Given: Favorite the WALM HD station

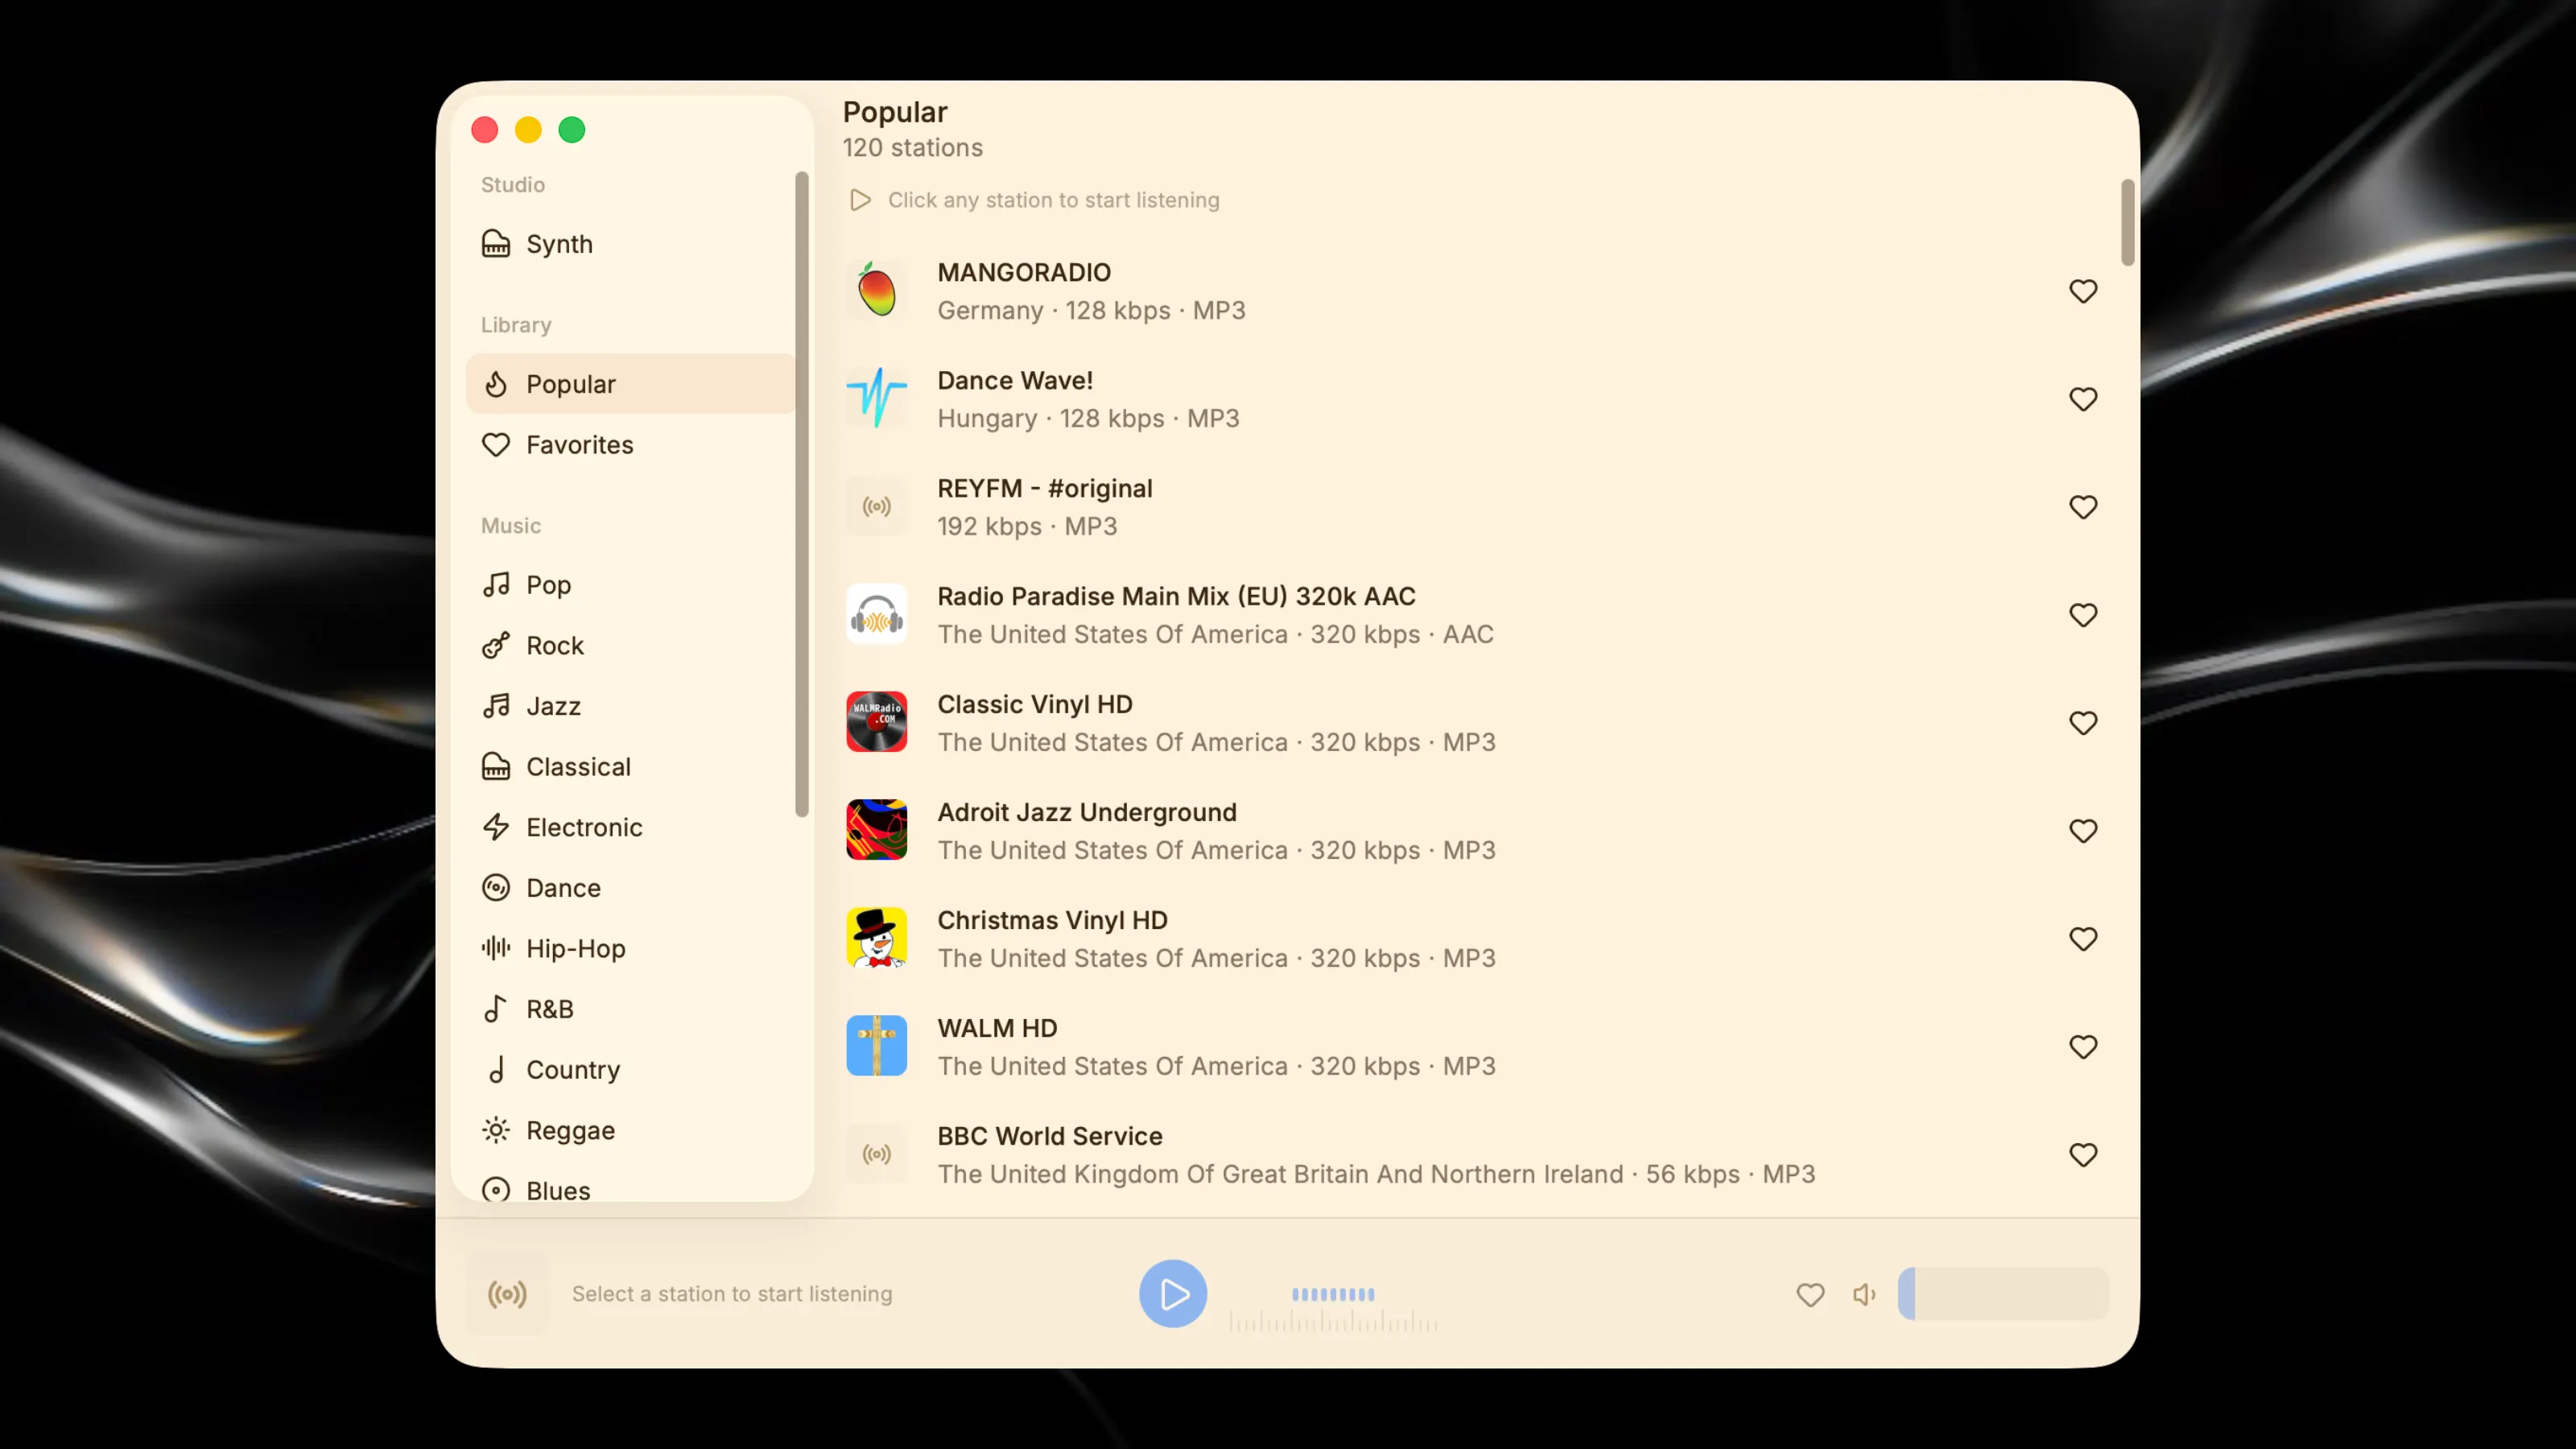Looking at the screenshot, I should pyautogui.click(x=2083, y=1047).
